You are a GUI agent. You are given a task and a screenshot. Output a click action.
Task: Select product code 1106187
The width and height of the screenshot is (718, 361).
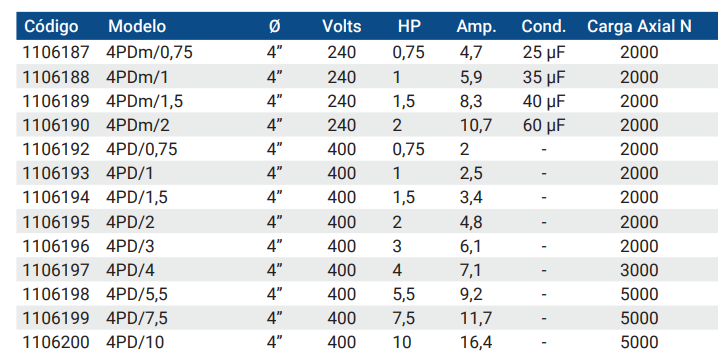click(x=56, y=52)
